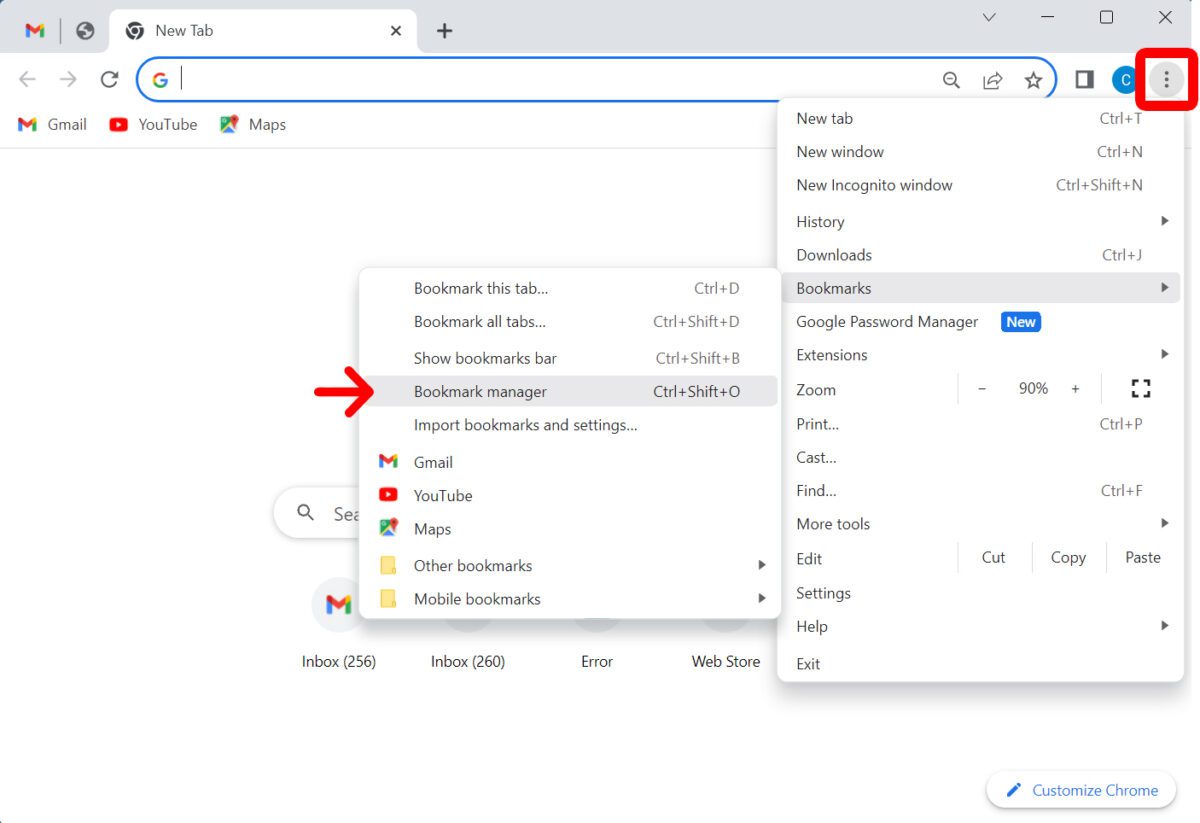Click the YouTube icon in the bookmarks bar
This screenshot has height=823, width=1200.
click(118, 124)
